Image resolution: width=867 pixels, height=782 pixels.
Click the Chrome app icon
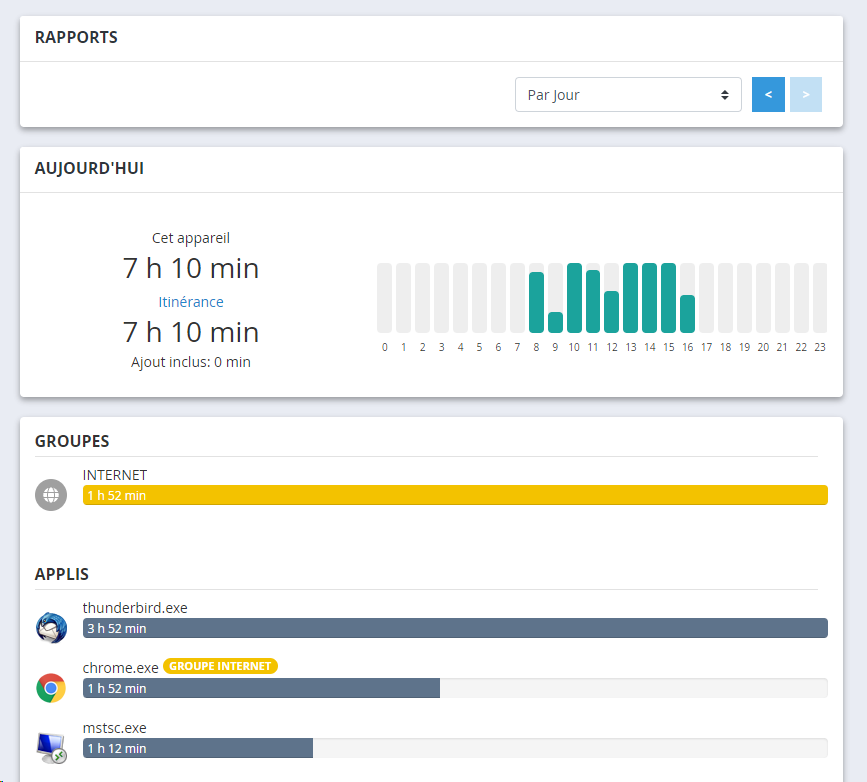(51, 688)
